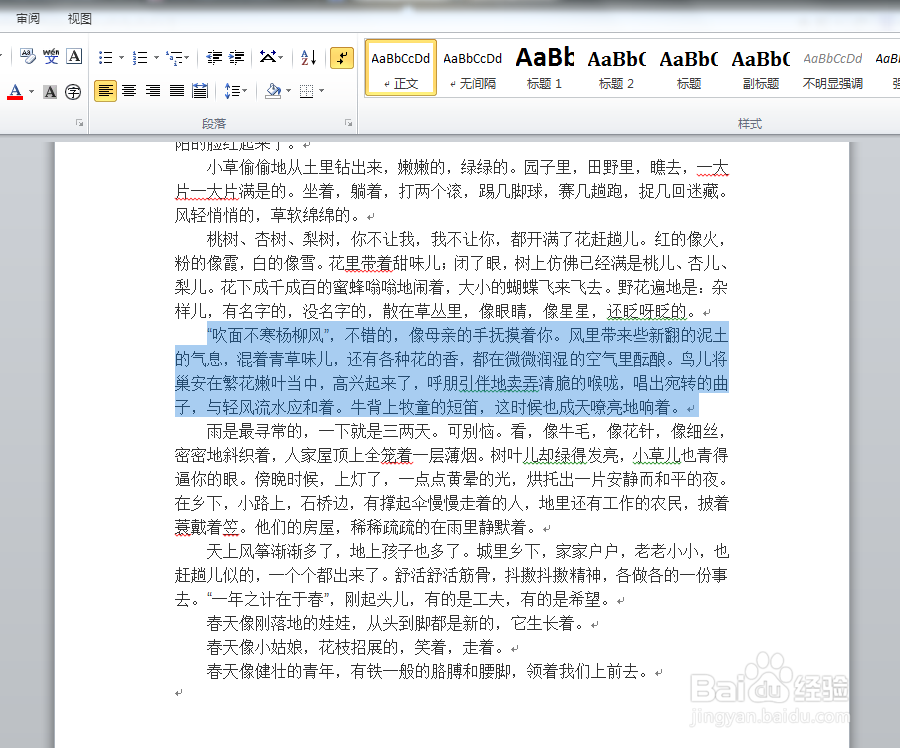The image size is (900, 748).
Task: Apply character shading to the selection
Action: (49, 91)
